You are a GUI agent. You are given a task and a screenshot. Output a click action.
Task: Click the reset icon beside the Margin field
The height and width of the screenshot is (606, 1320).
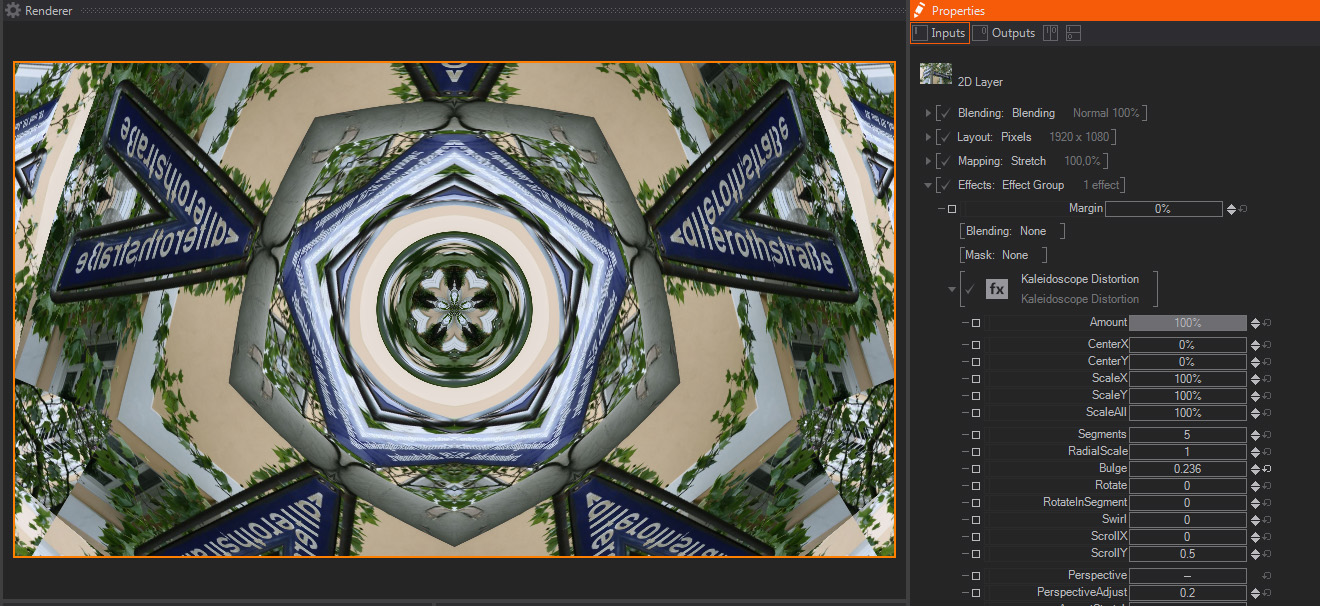(x=1243, y=209)
